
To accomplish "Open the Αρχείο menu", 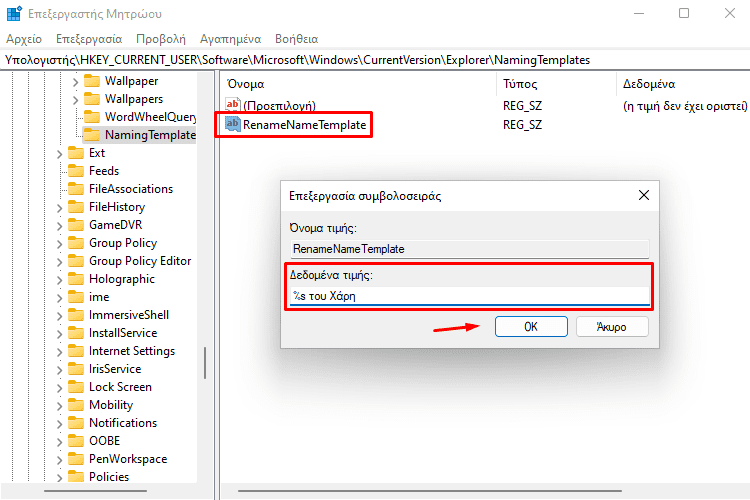I will coord(24,39).
